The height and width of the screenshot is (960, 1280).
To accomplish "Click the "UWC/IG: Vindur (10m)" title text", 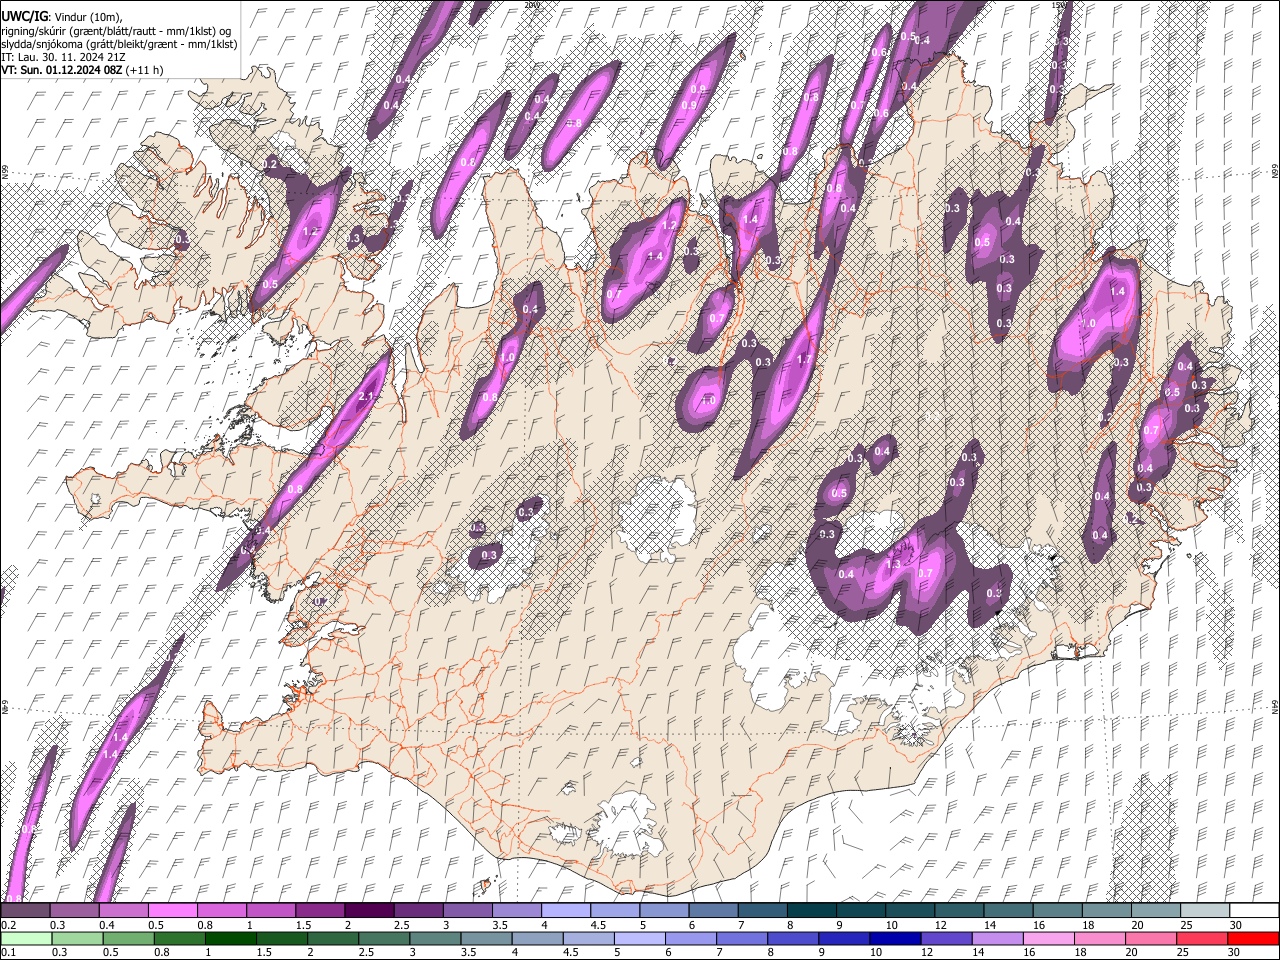I will pyautogui.click(x=59, y=16).
